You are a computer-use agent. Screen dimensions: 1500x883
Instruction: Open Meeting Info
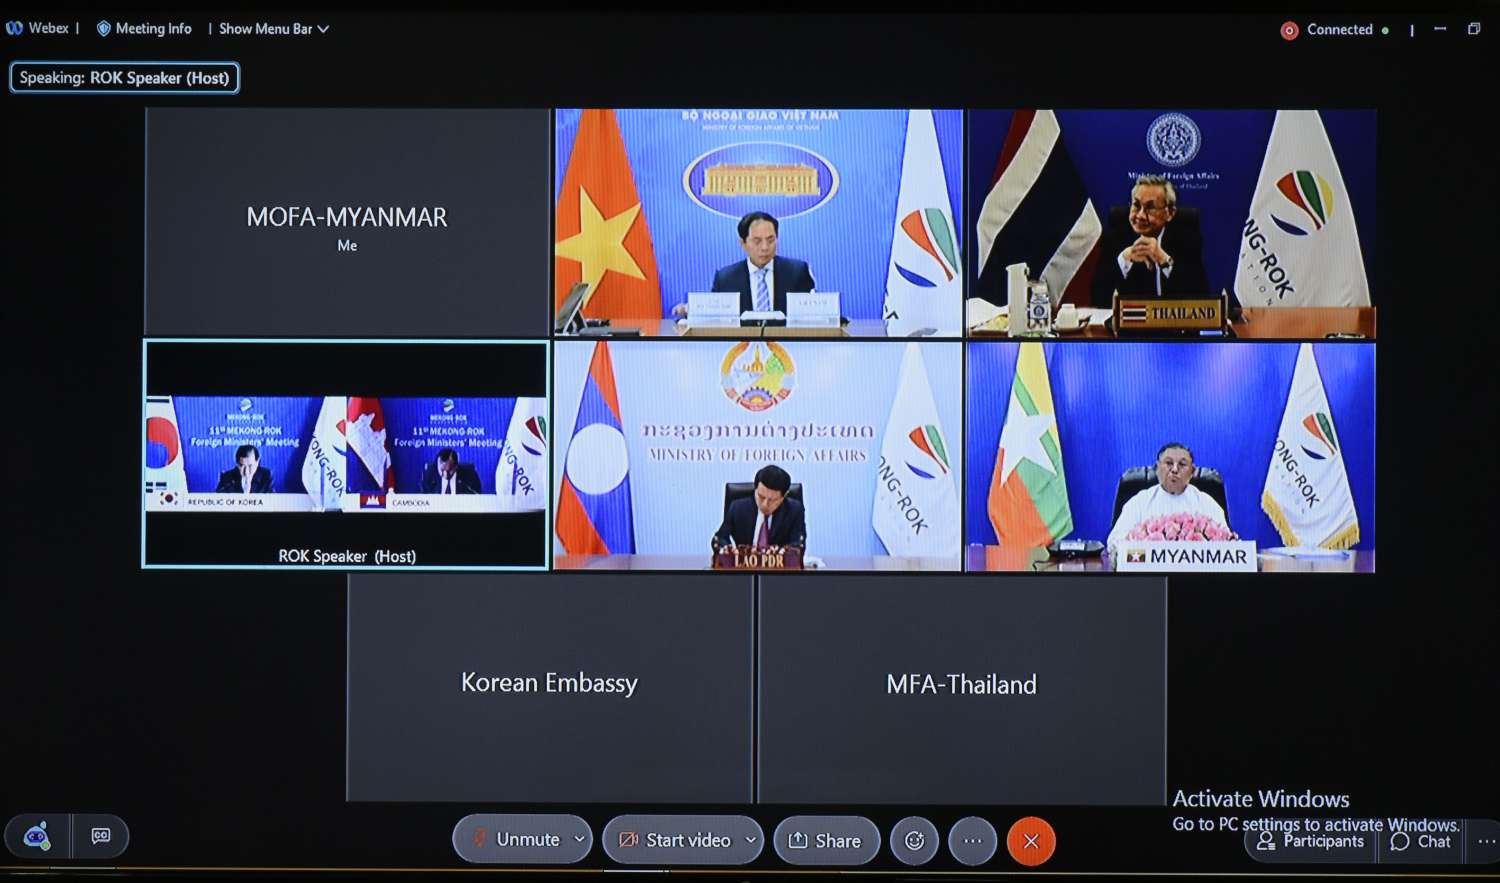tap(144, 29)
